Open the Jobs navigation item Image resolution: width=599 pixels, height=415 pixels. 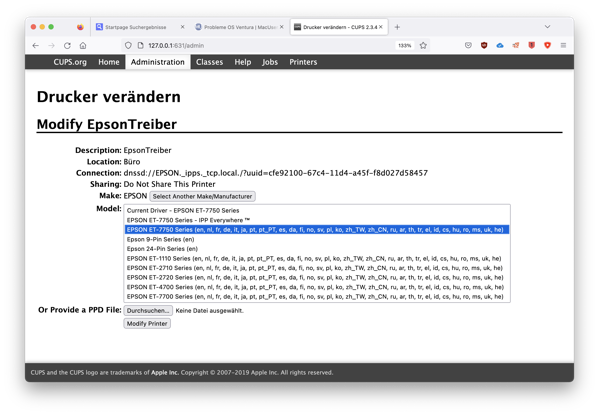click(270, 62)
